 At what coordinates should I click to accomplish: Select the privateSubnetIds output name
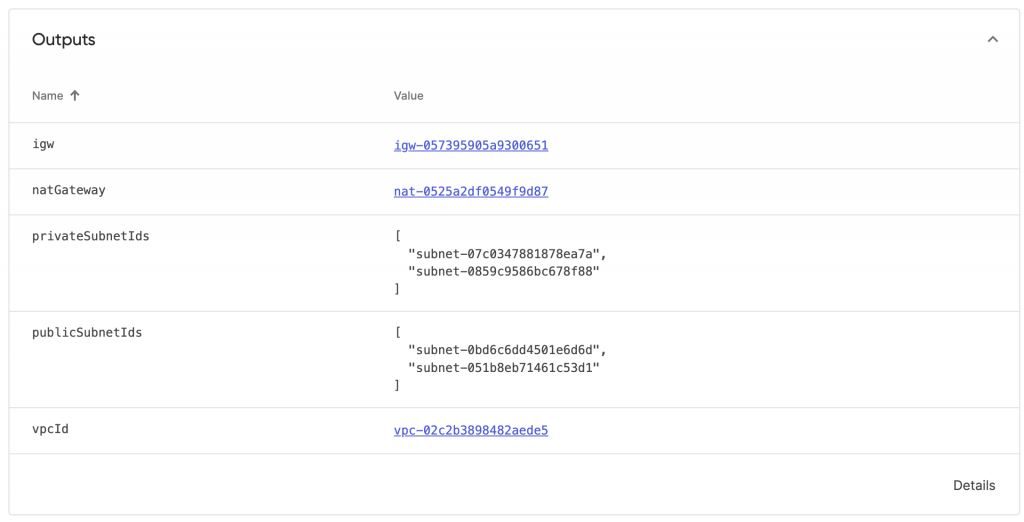(90, 236)
